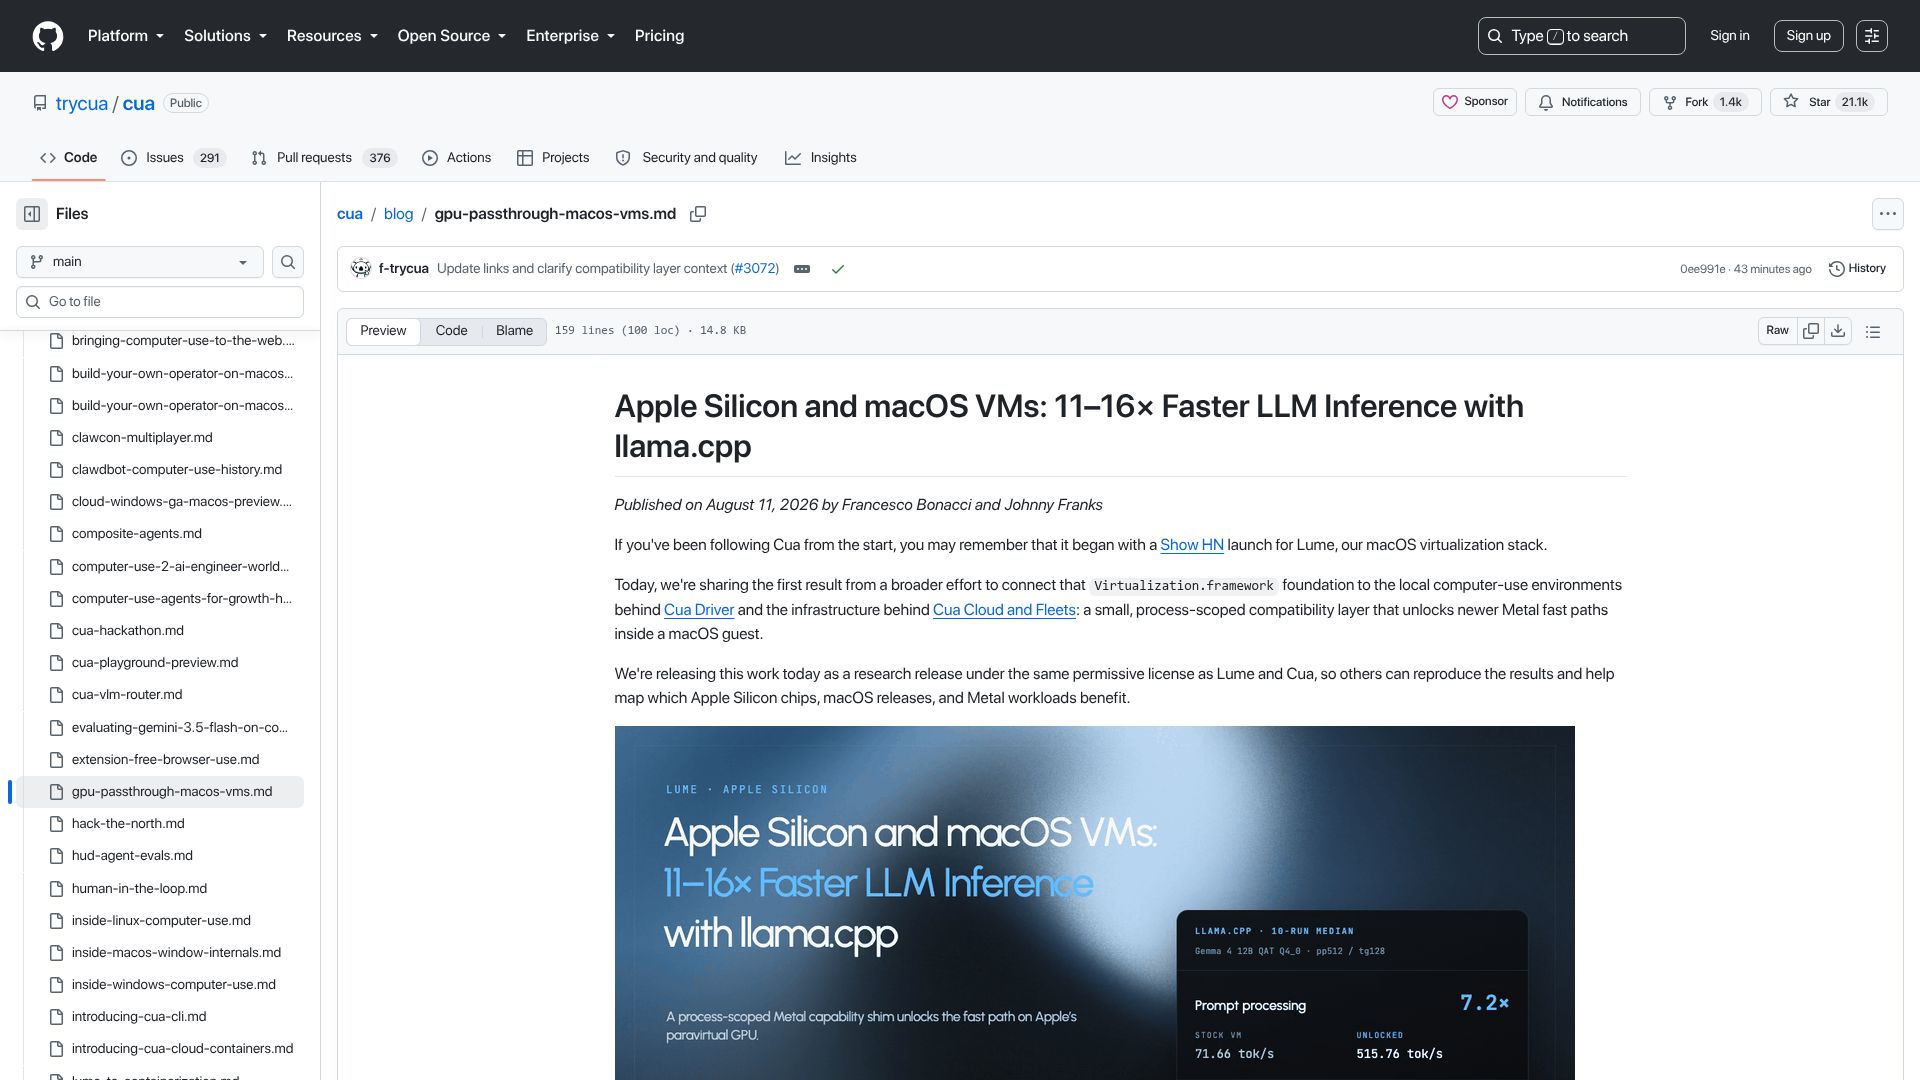Fork the repository

tap(1705, 102)
